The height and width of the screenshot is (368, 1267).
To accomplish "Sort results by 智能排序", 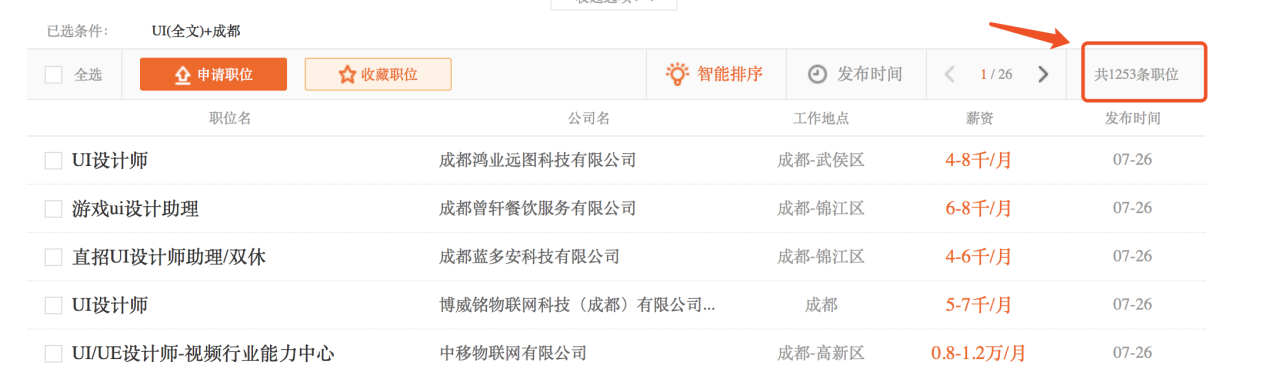I will [x=730, y=74].
